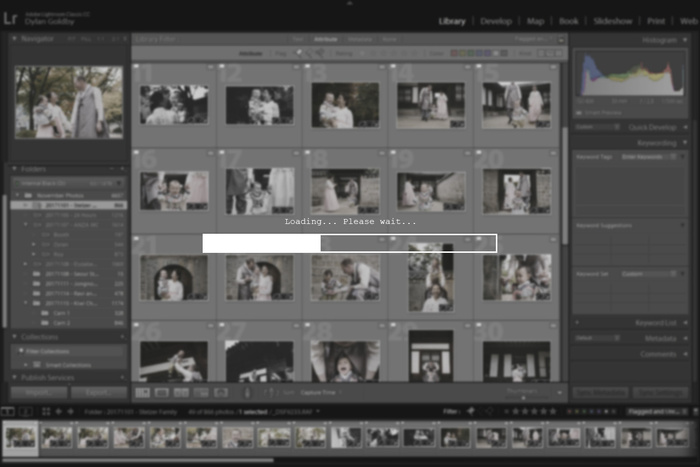Switch to the Develop module
700x467 pixels.
496,20
